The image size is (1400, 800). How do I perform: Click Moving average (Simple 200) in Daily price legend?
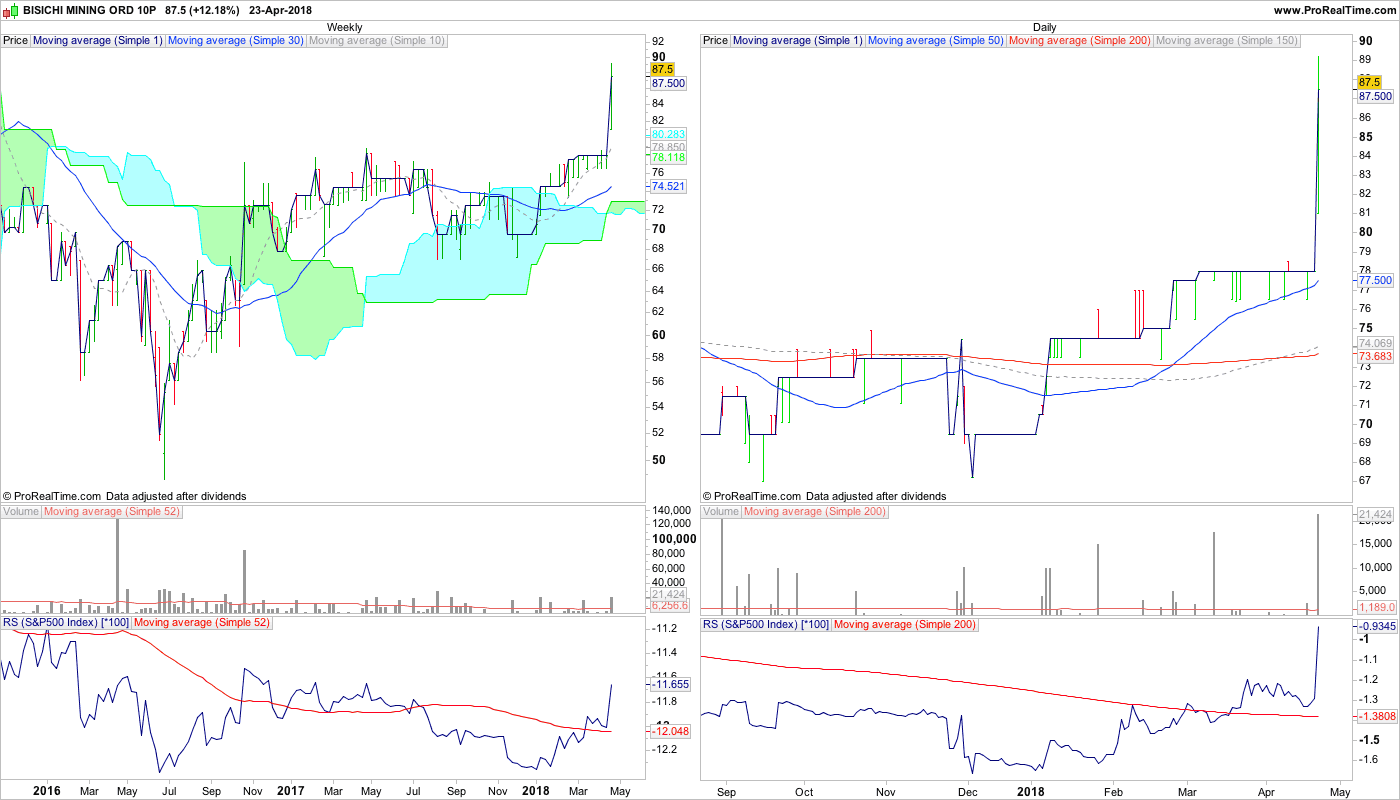pyautogui.click(x=1080, y=41)
